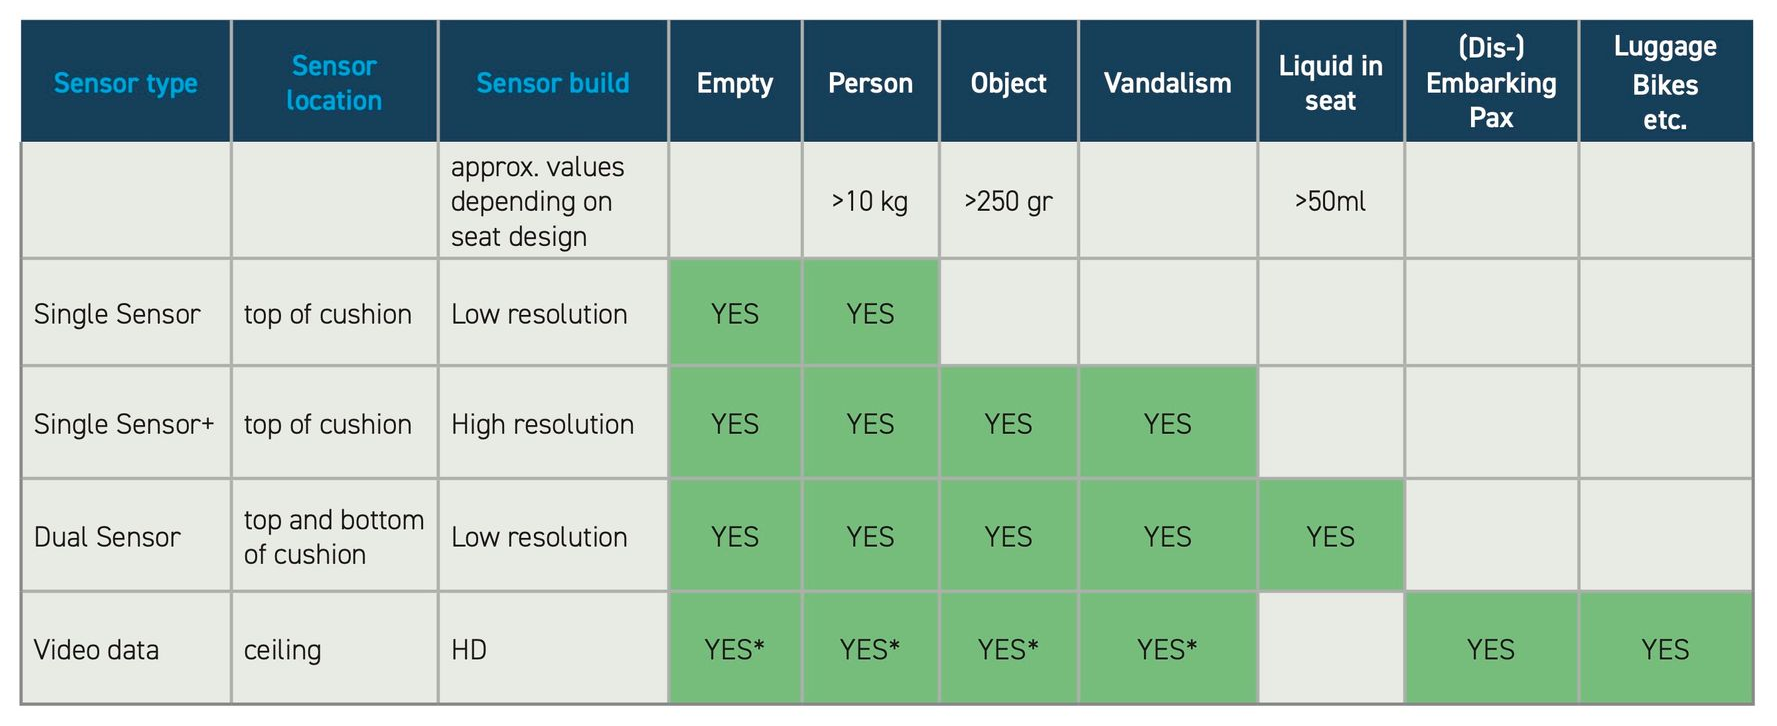
Task: Click the ">250 gr" threshold cell
Action: click(x=1008, y=201)
